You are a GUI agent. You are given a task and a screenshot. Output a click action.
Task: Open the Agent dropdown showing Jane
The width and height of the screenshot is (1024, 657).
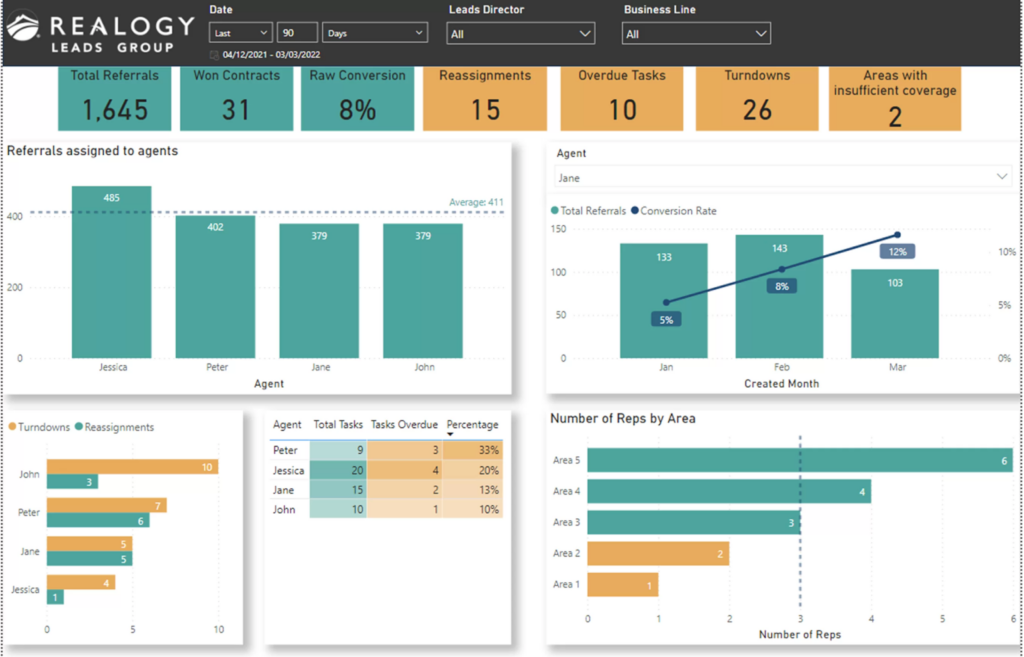(781, 177)
